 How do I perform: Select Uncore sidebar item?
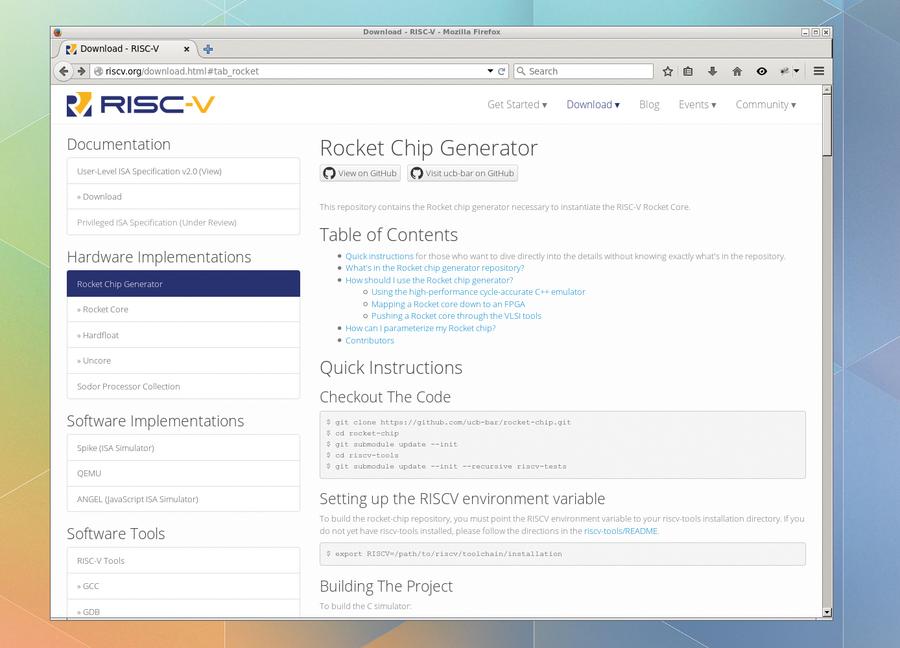click(183, 361)
